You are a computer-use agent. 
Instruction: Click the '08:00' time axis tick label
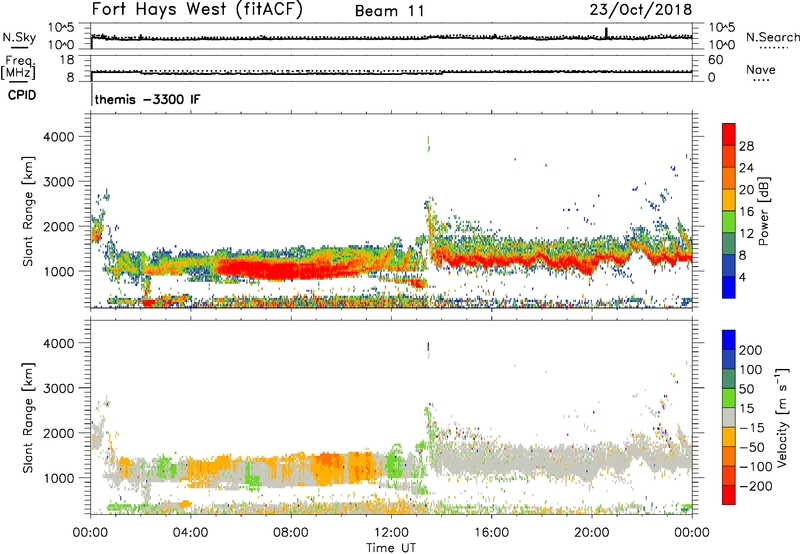(291, 533)
